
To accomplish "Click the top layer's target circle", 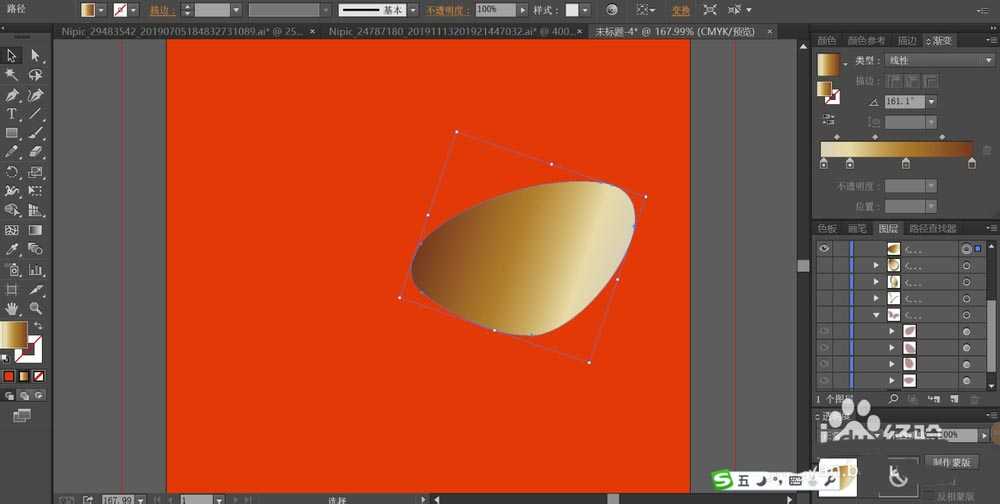I will [x=966, y=249].
